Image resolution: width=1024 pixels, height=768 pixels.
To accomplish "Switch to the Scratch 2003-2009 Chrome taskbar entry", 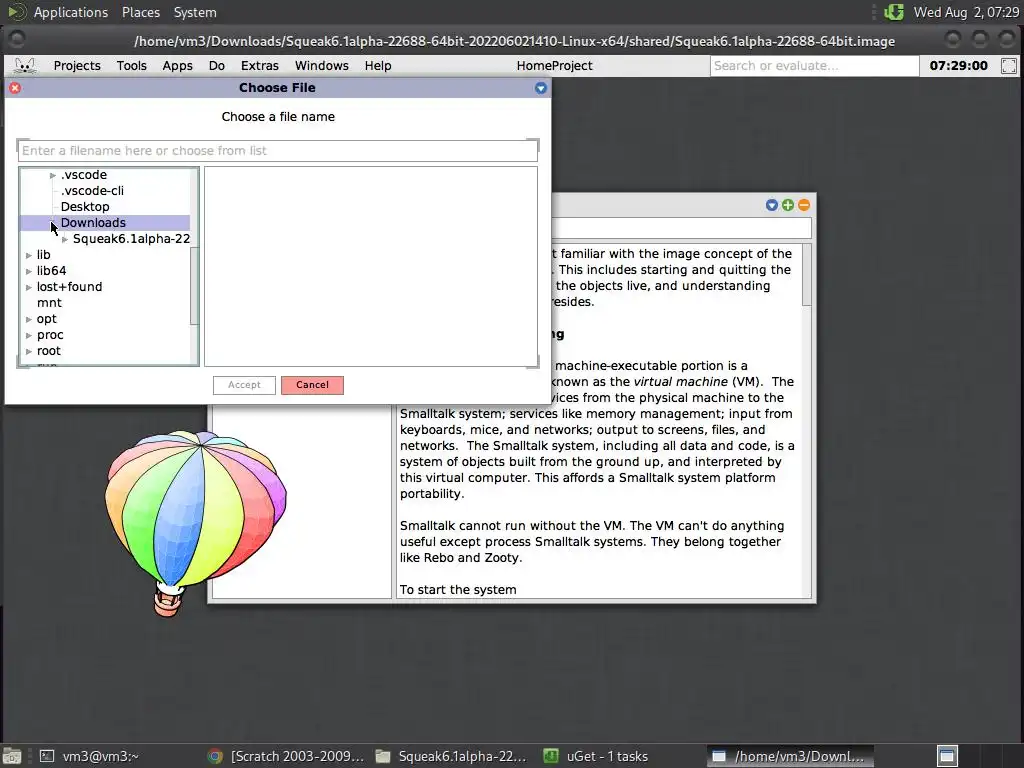I will pyautogui.click(x=285, y=756).
